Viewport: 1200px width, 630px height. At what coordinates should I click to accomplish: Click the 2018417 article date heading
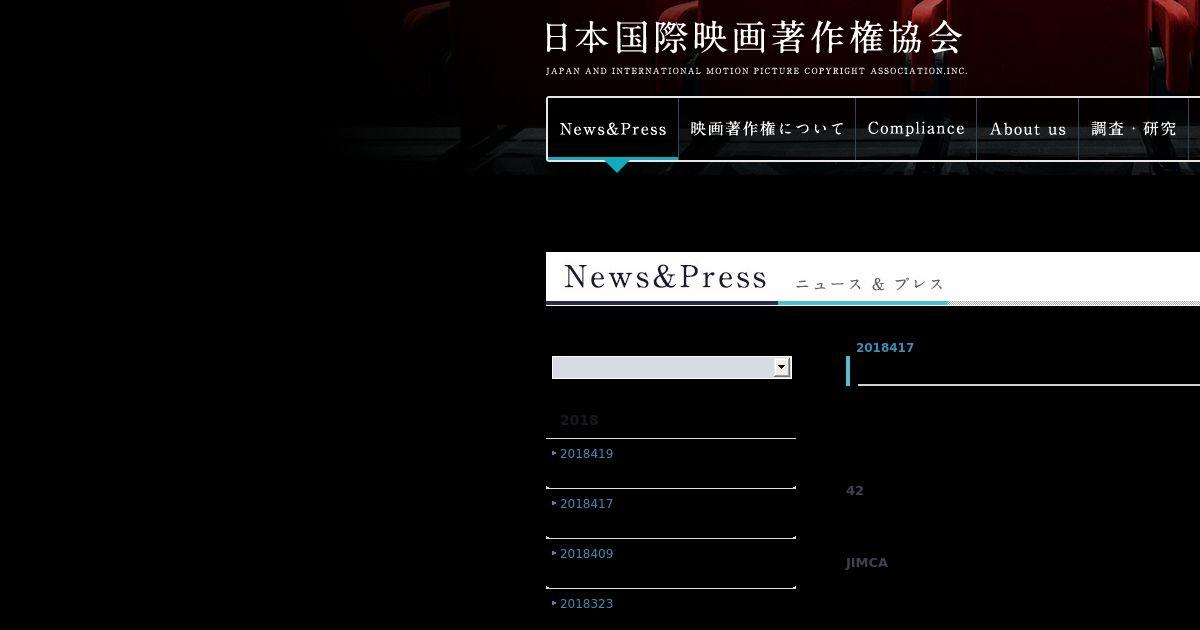(885, 348)
